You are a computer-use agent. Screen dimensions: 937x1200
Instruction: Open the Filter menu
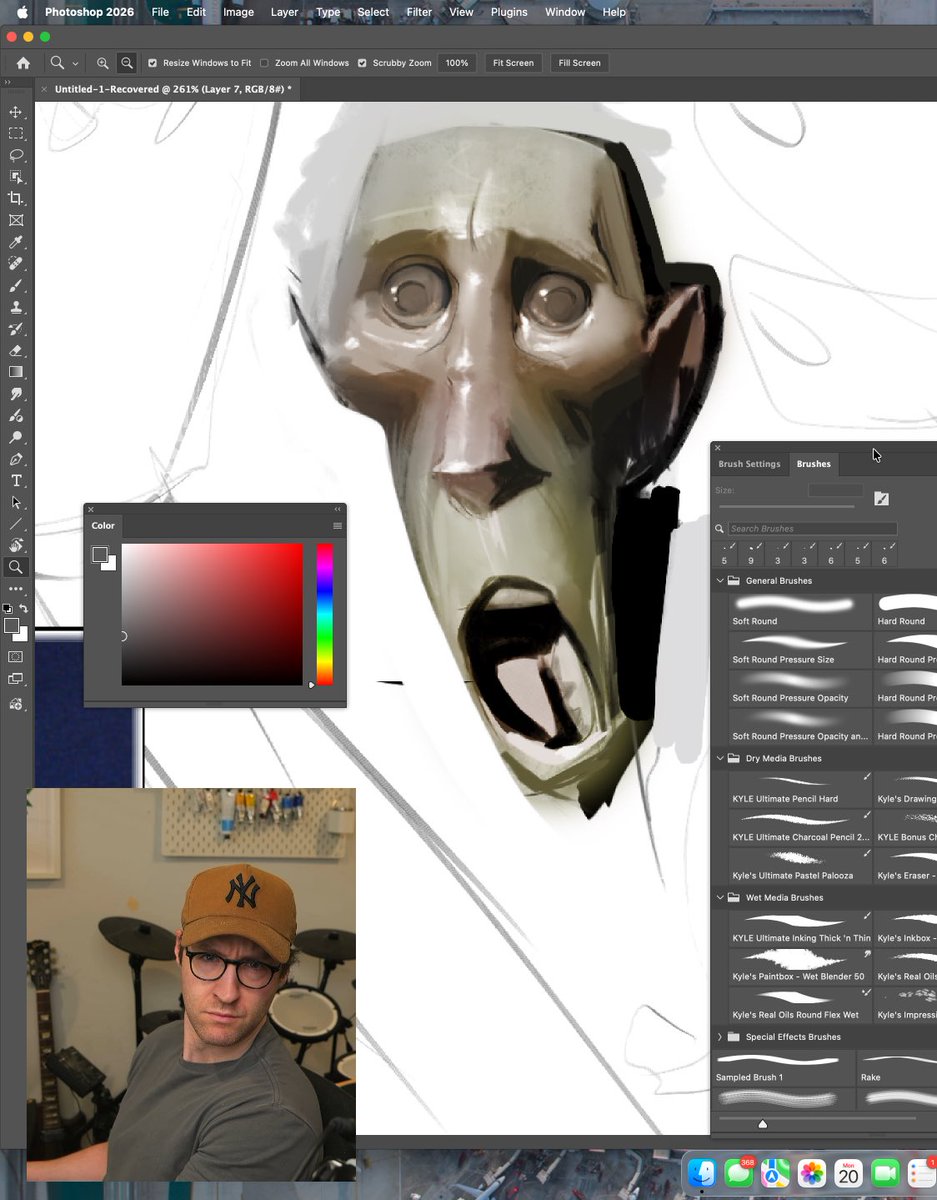(419, 12)
